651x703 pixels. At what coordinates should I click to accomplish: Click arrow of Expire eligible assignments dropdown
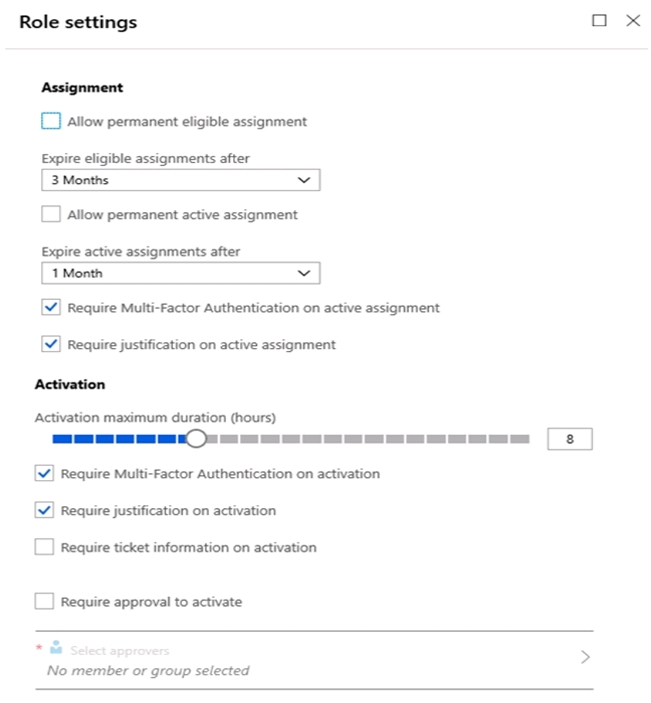[x=304, y=180]
